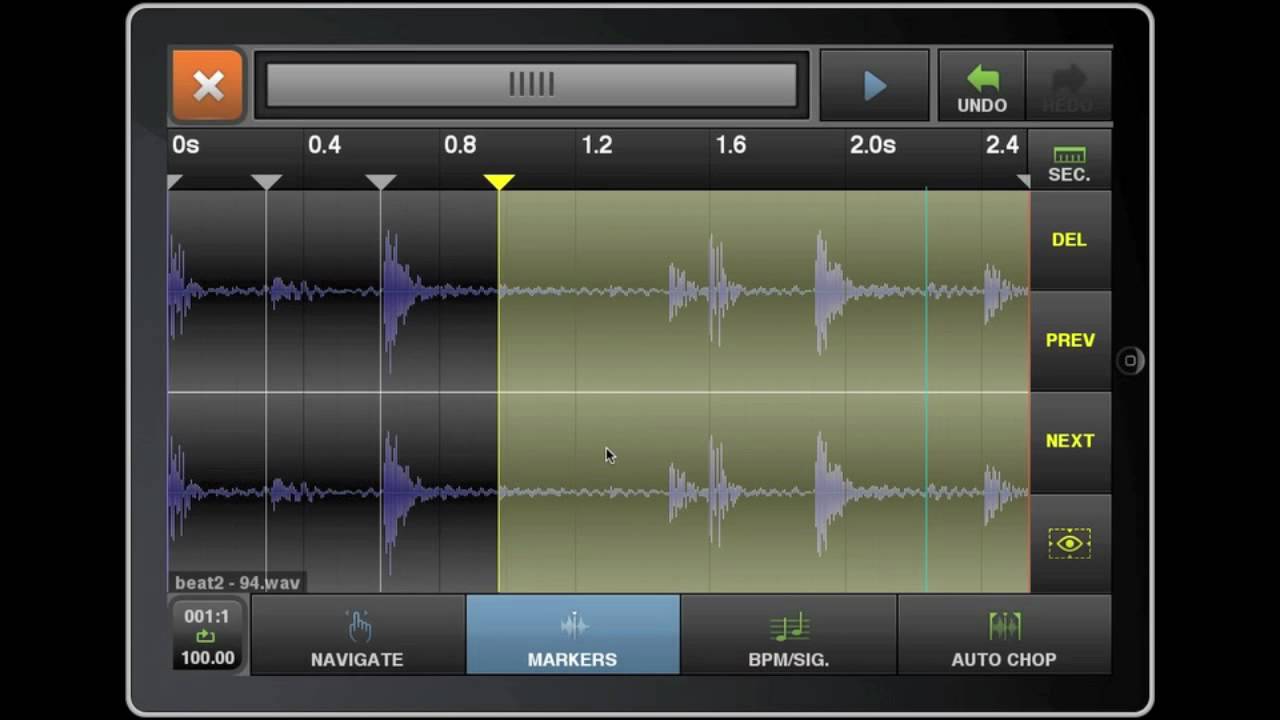
Task: Click the 2.0s label on time ruler
Action: tap(872, 145)
